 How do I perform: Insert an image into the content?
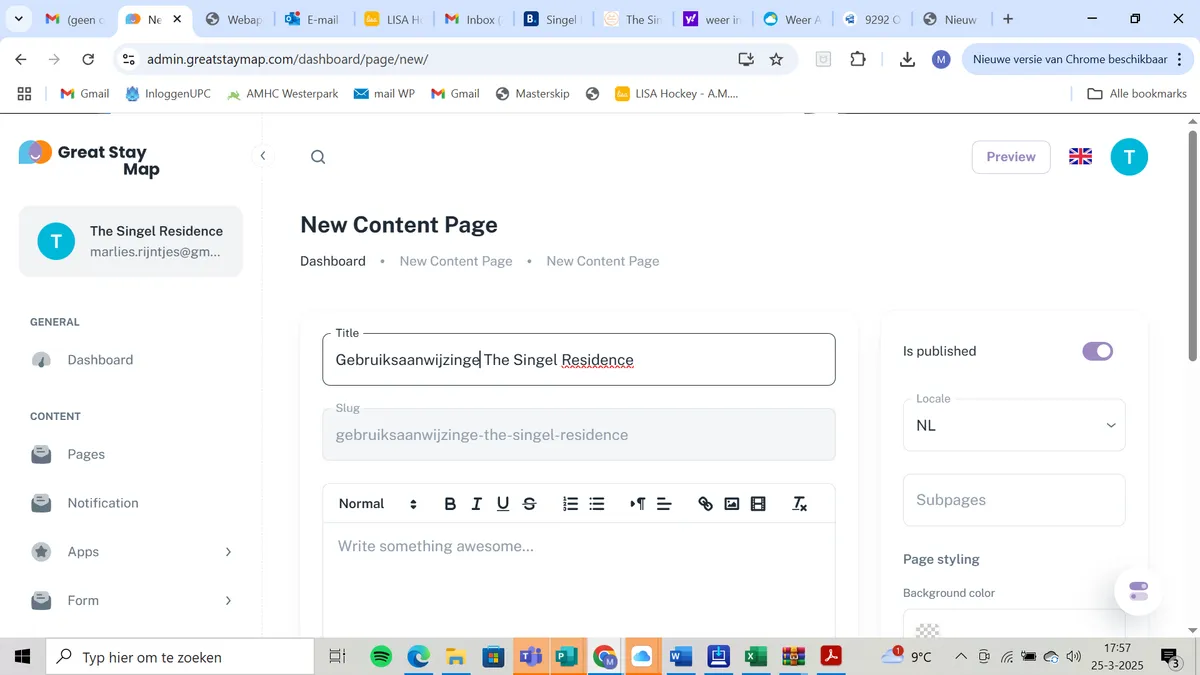(x=732, y=504)
